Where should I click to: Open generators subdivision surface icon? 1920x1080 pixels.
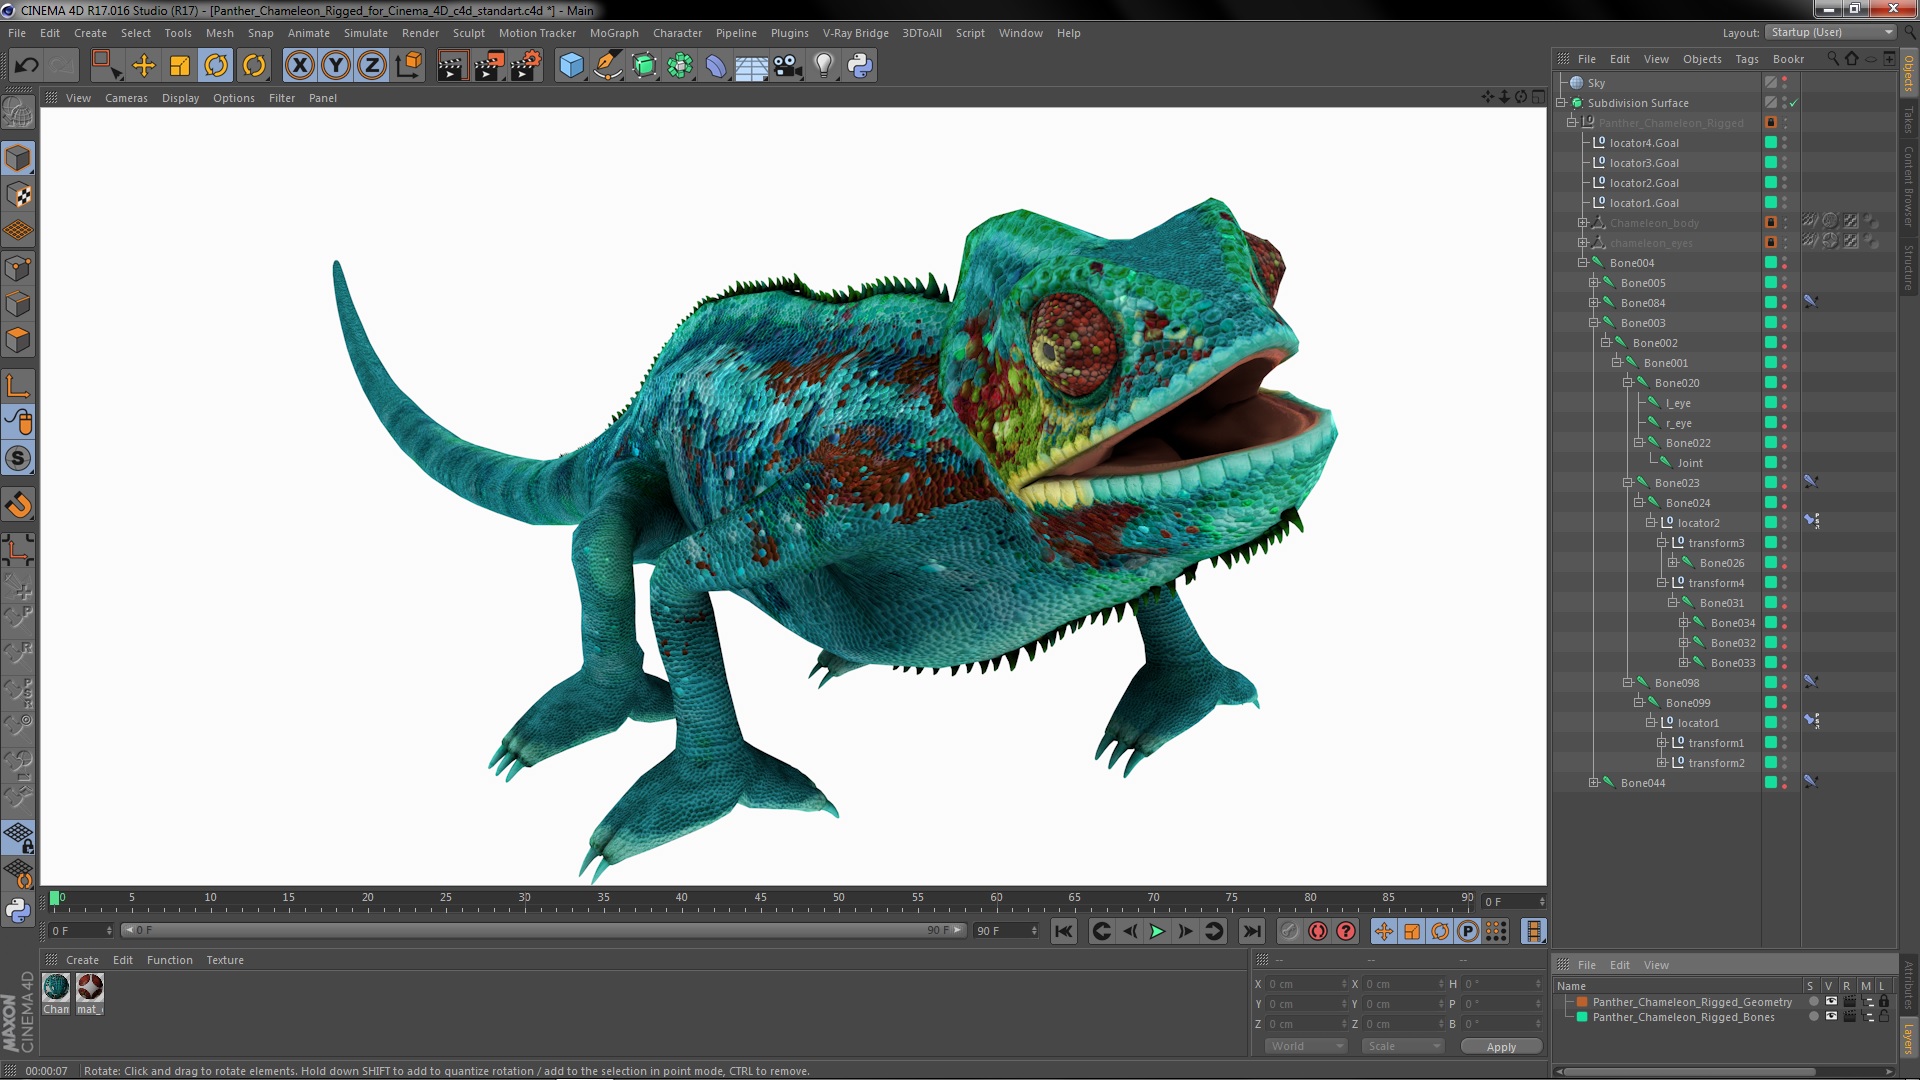point(644,66)
